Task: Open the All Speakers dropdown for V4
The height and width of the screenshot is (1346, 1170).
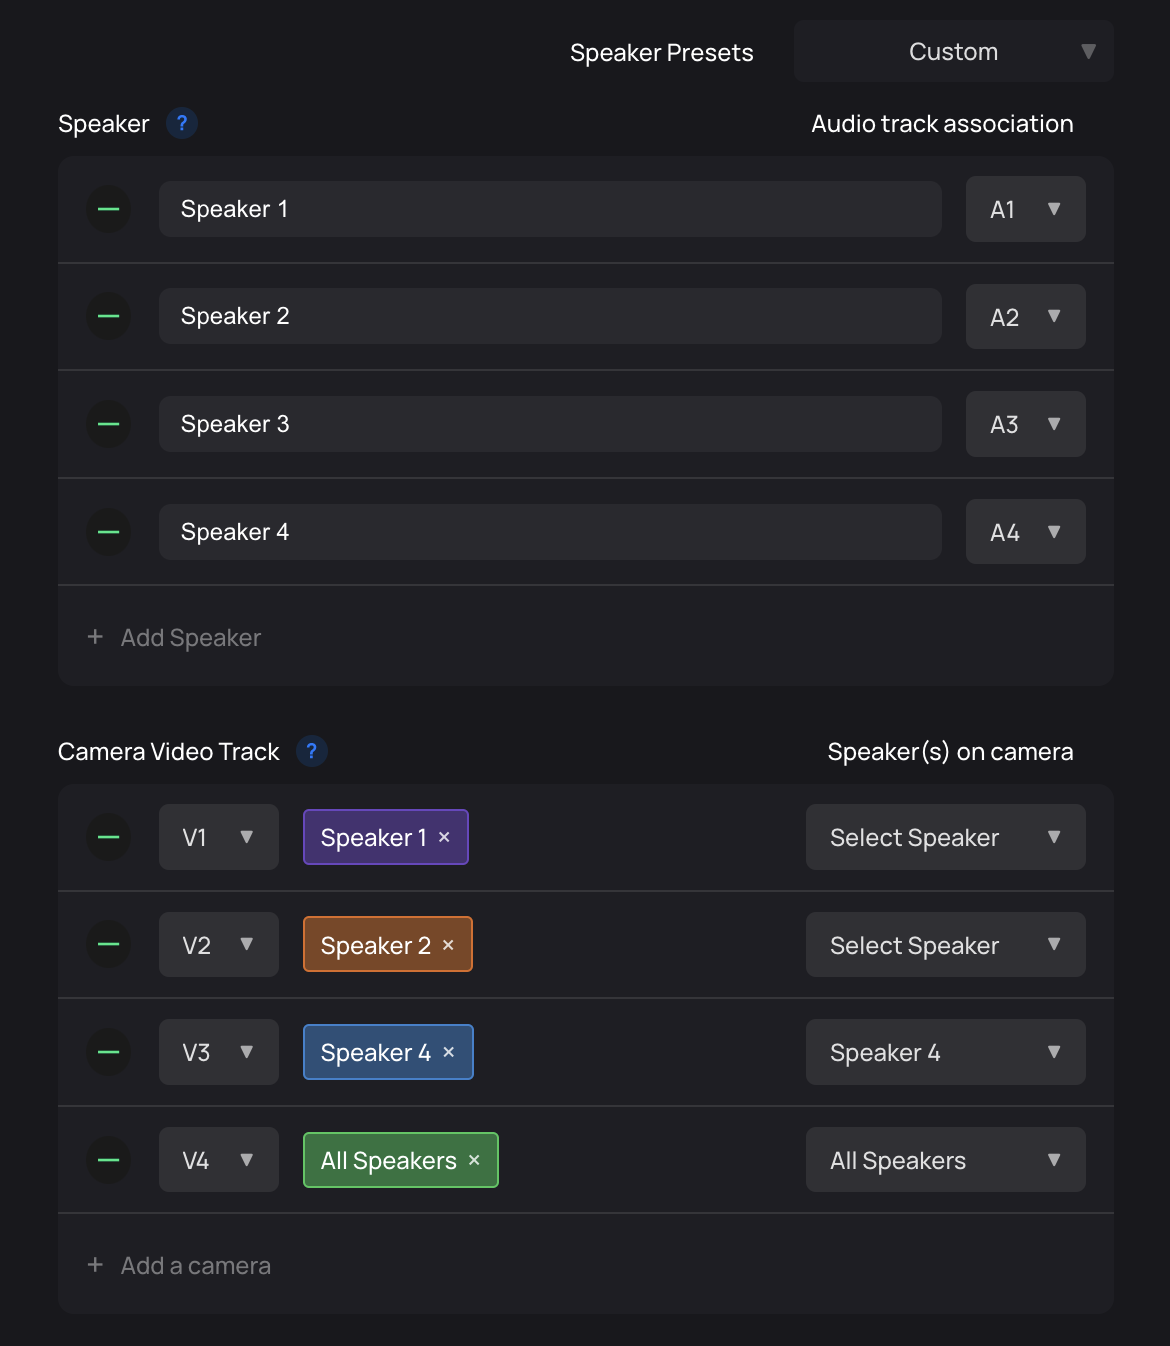Action: click(944, 1159)
